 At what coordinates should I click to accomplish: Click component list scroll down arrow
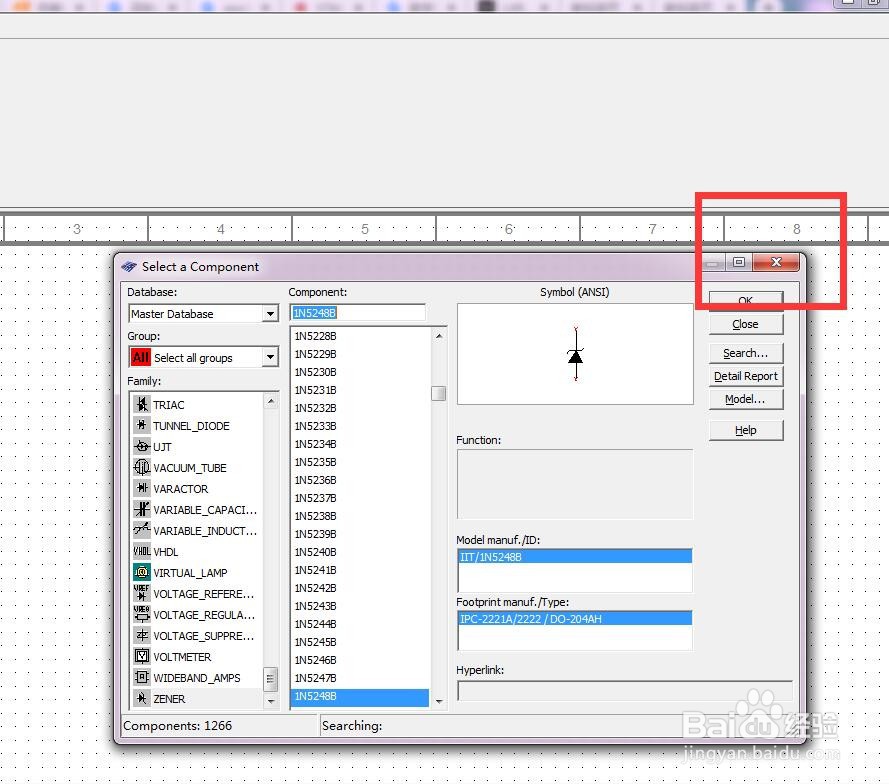(439, 702)
